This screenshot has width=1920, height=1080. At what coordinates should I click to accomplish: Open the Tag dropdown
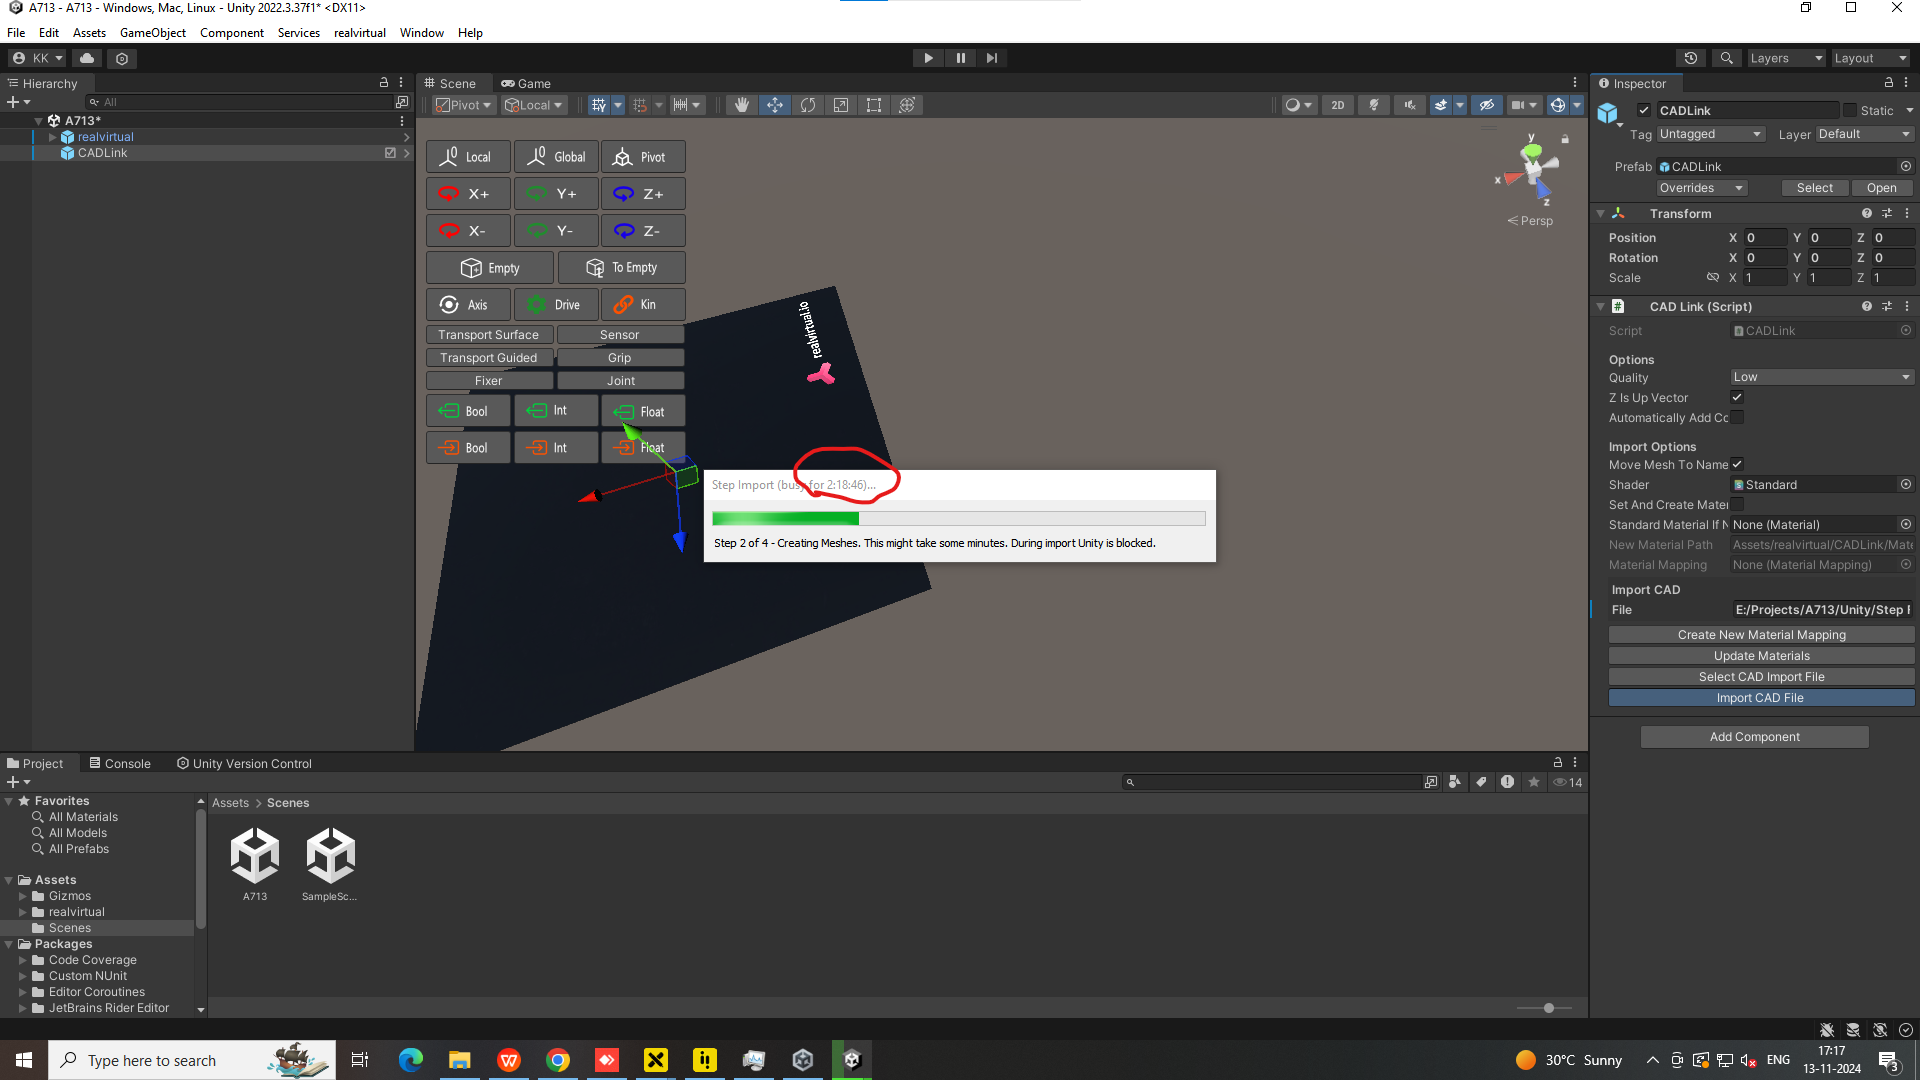pos(1711,134)
